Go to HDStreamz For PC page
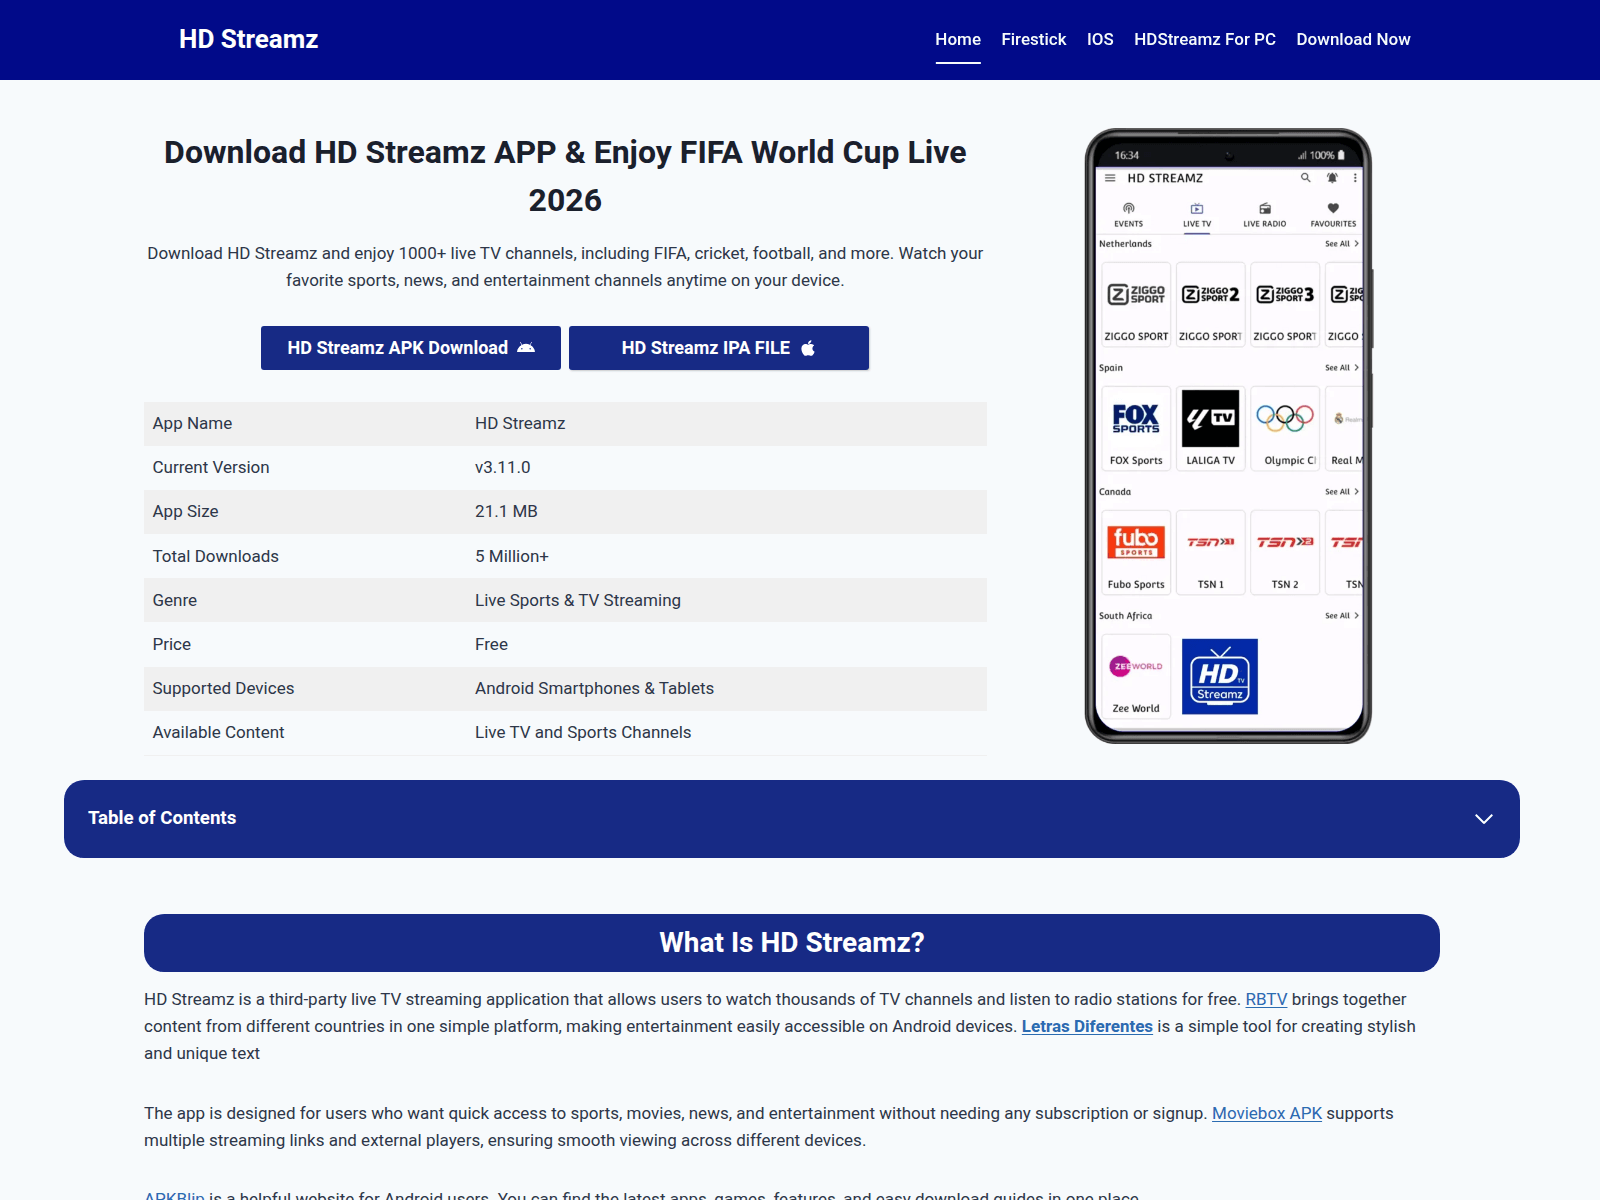The image size is (1600, 1200). (x=1205, y=39)
